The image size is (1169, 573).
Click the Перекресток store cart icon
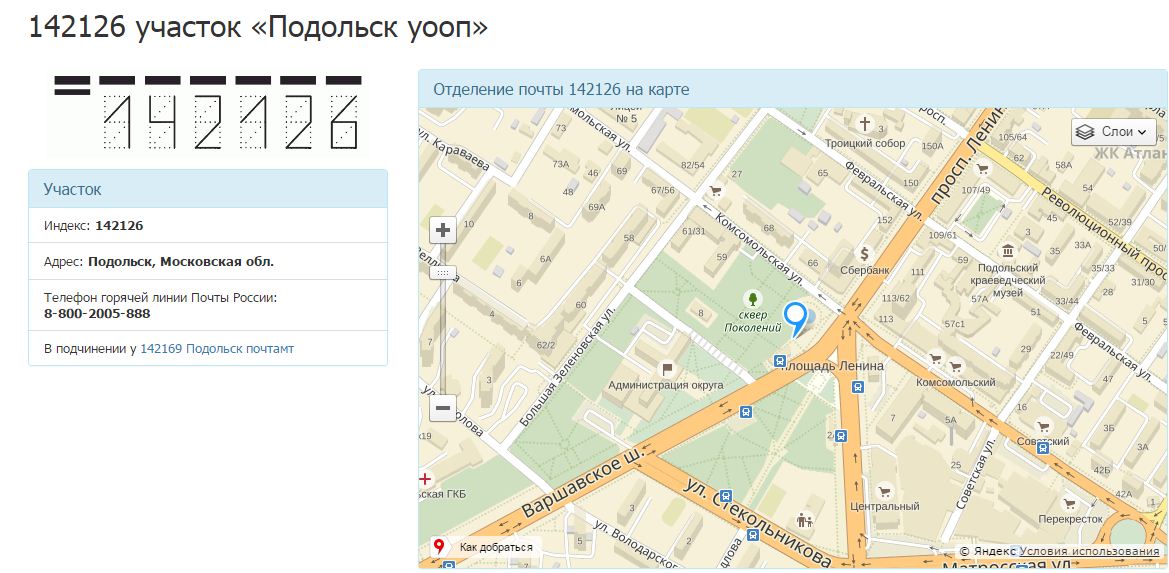1070,503
